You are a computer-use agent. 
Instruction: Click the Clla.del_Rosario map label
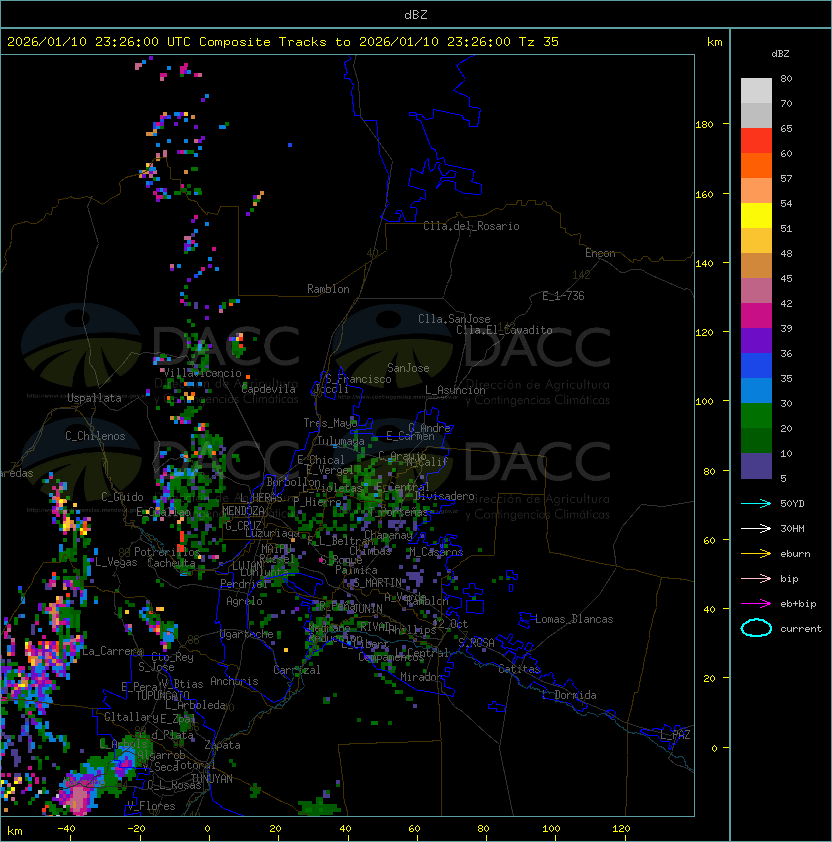pyautogui.click(x=471, y=226)
